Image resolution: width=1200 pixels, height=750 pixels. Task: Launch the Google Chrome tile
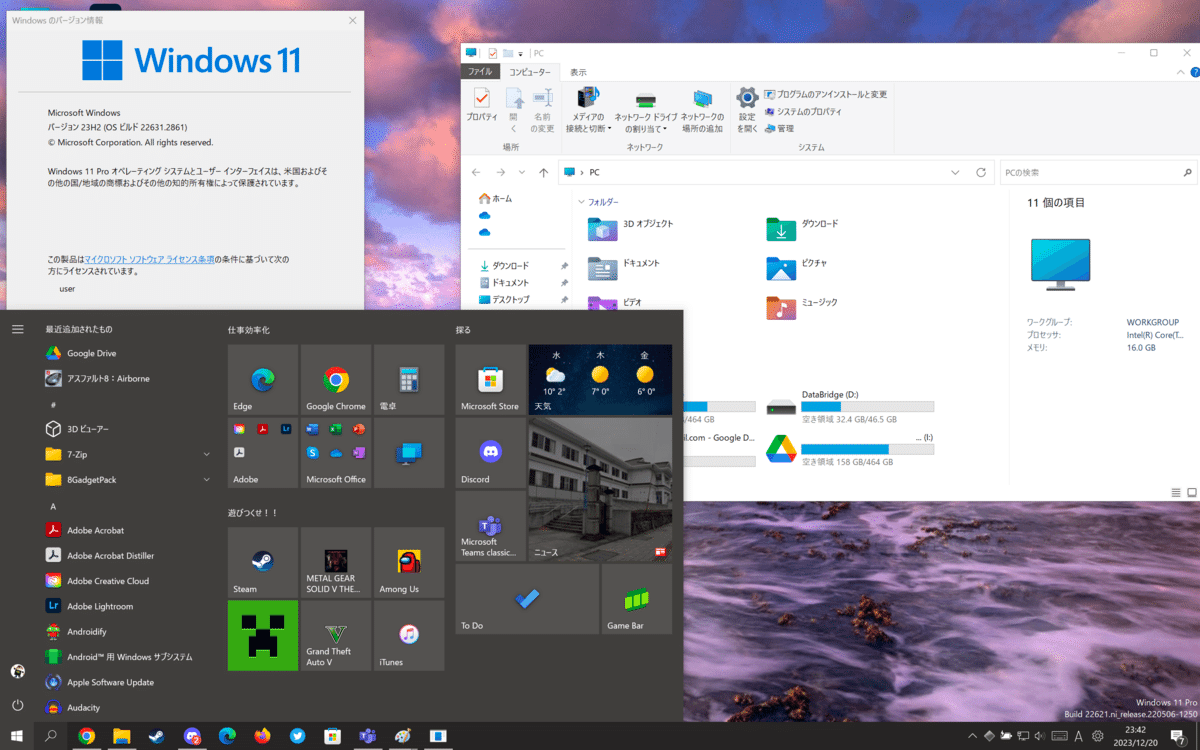(336, 380)
